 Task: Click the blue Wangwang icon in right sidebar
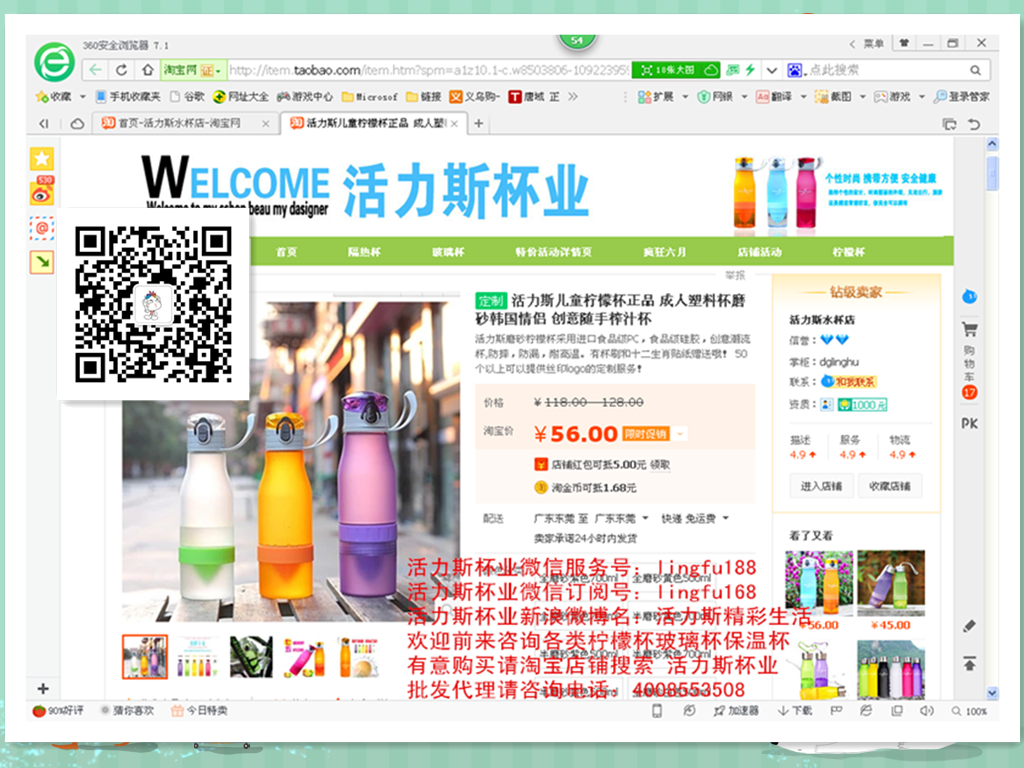point(970,296)
